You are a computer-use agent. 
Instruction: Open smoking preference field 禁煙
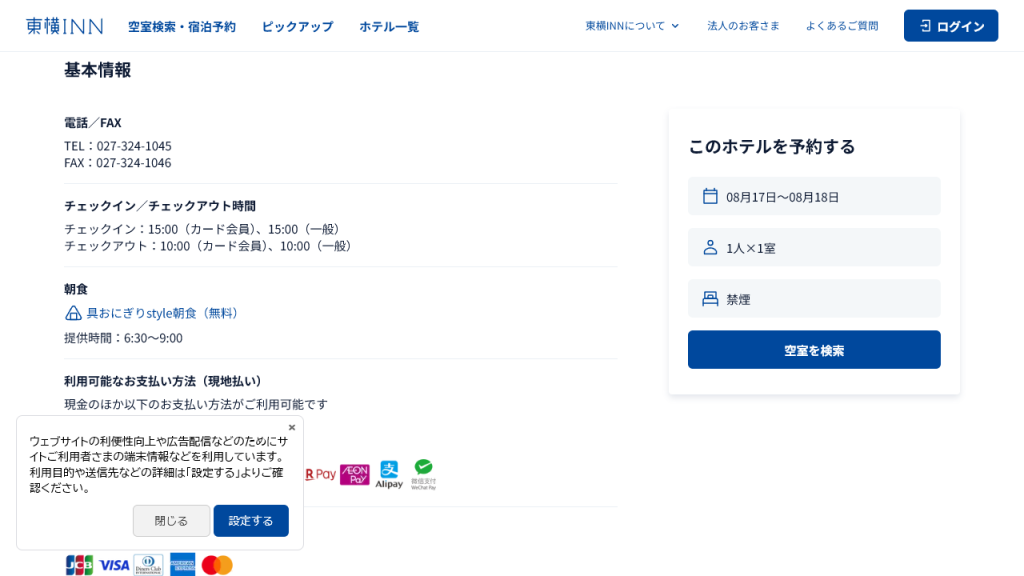814,298
